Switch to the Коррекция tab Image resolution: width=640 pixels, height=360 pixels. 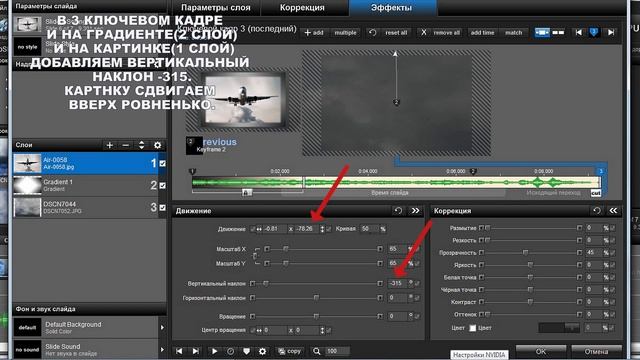pos(302,8)
